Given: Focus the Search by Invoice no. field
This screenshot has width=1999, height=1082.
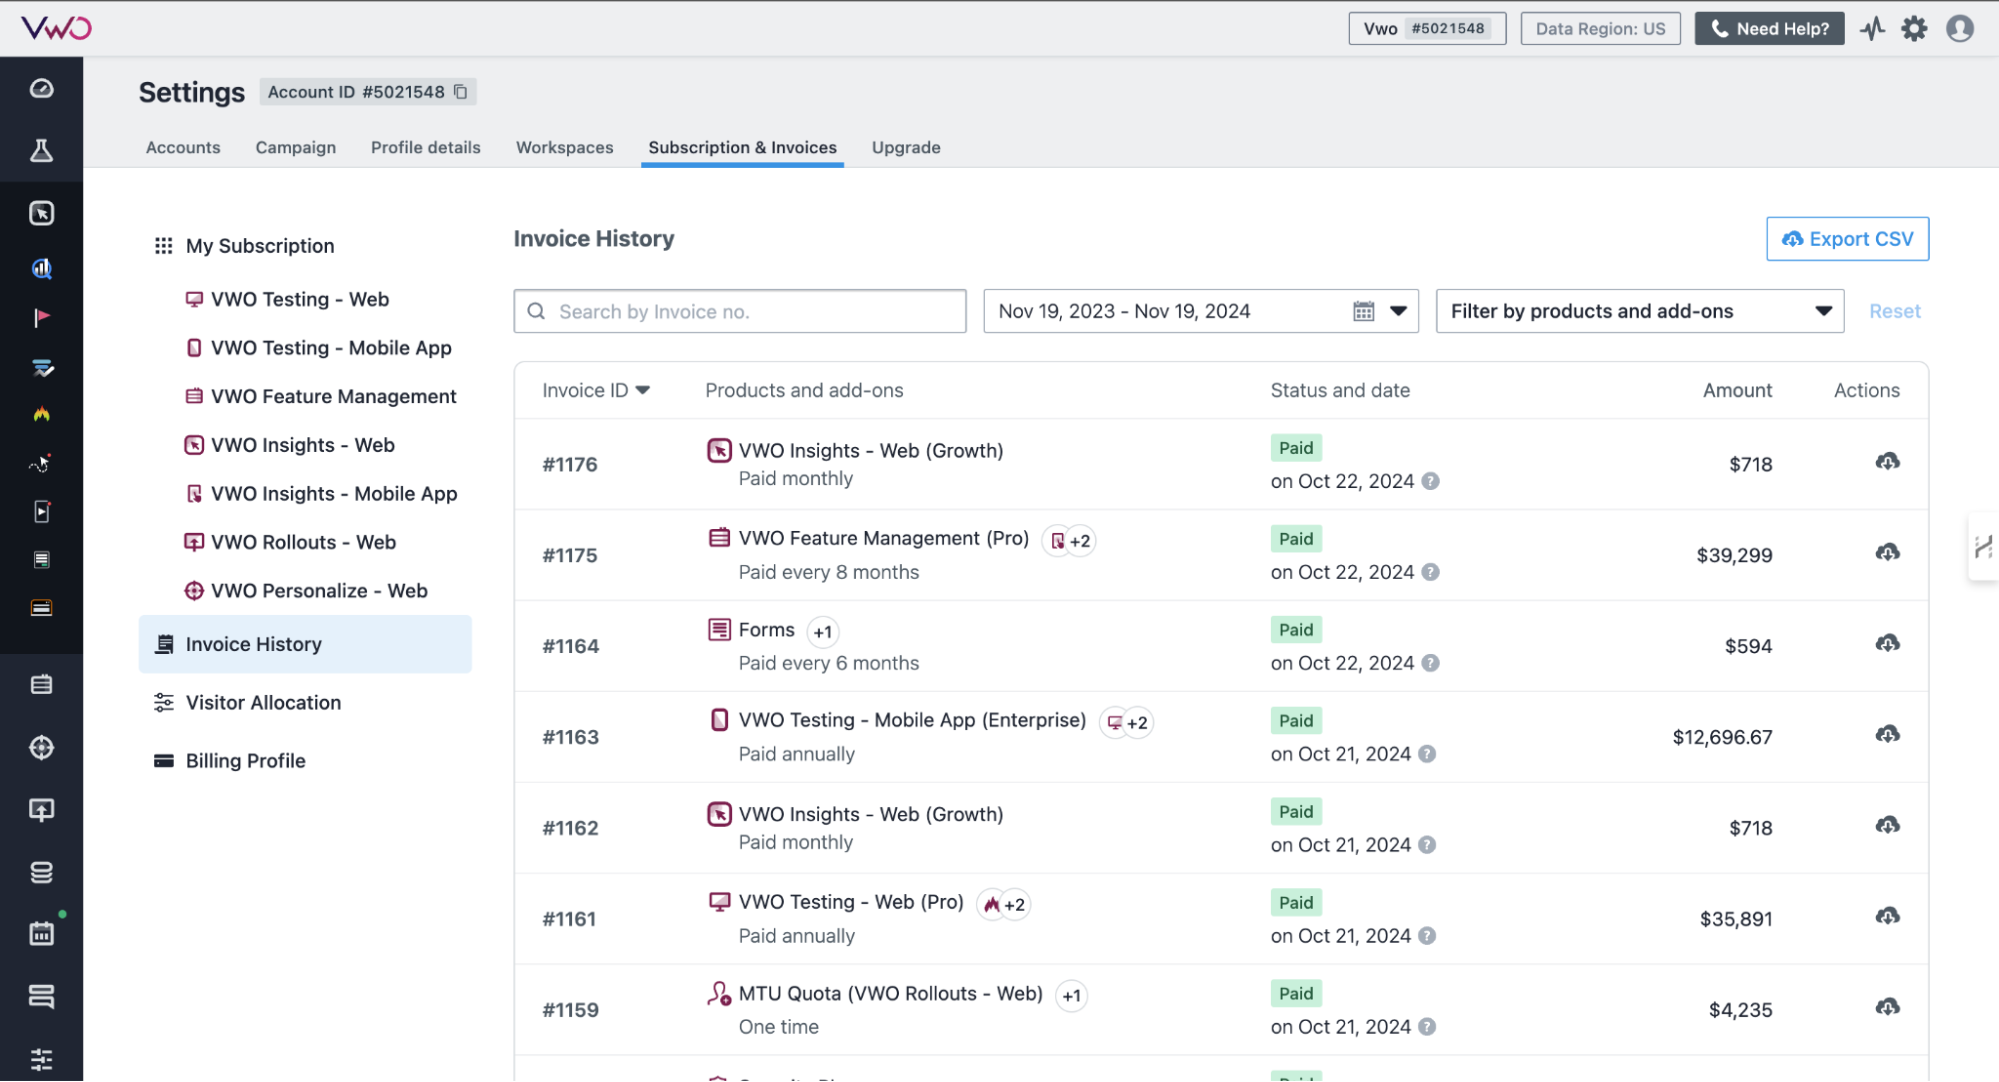Looking at the screenshot, I should click(740, 311).
